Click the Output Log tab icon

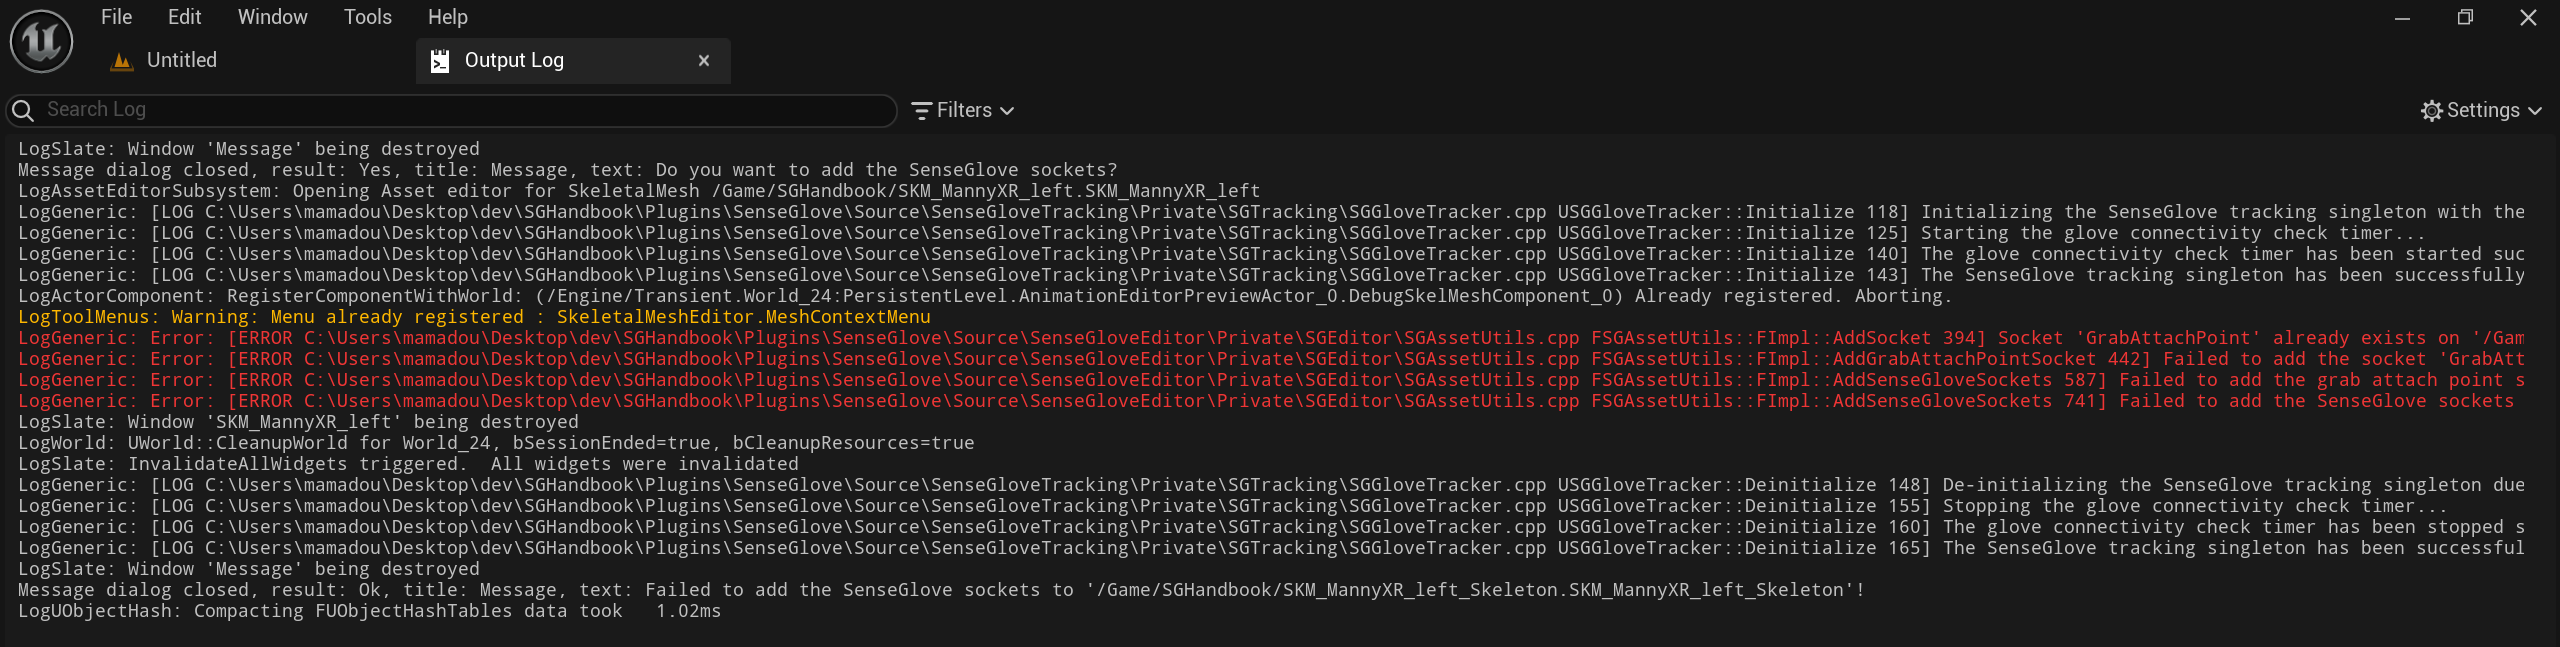tap(438, 60)
